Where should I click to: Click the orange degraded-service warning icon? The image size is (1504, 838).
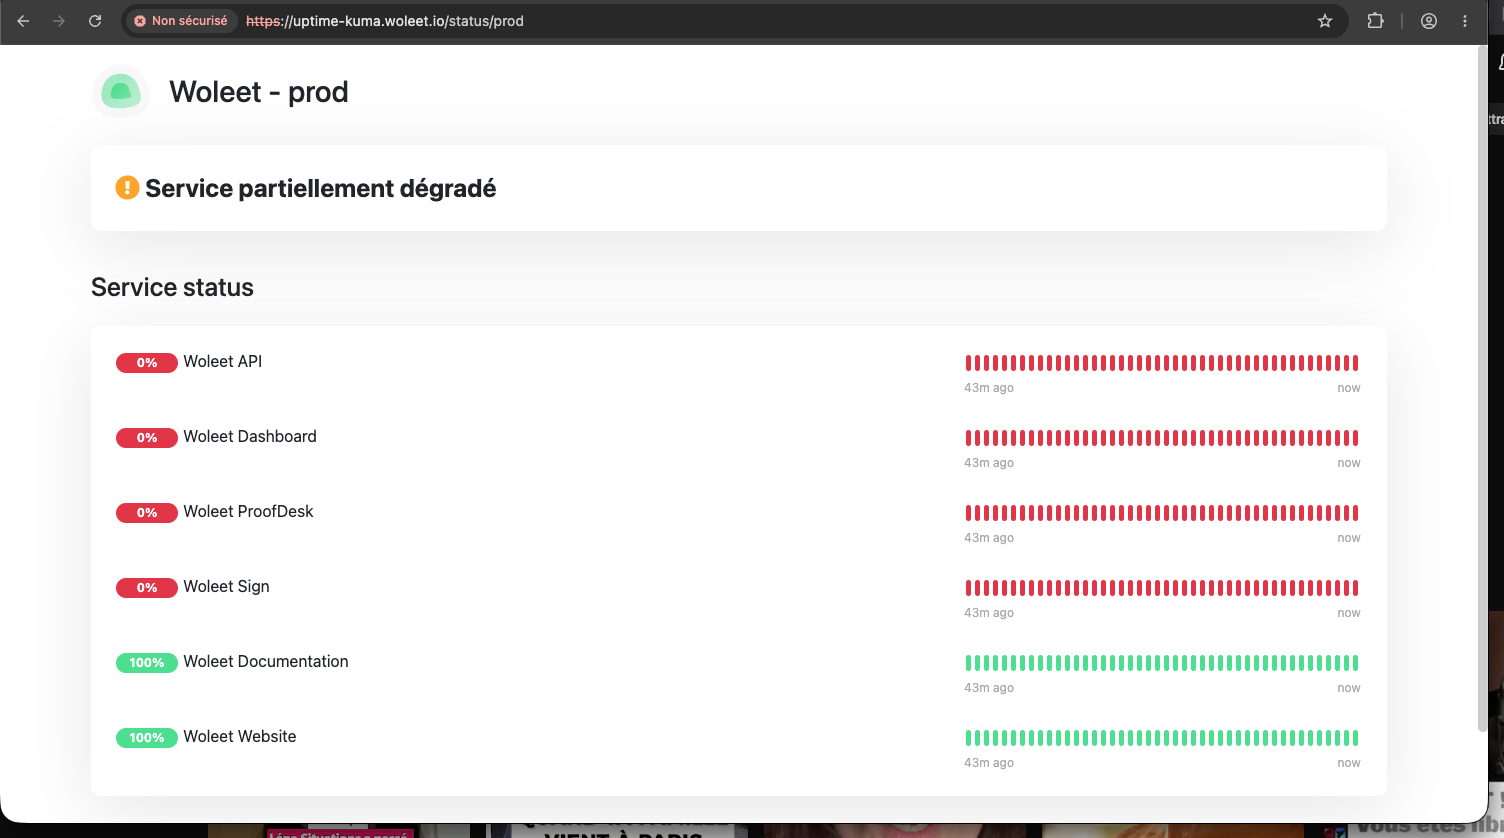click(x=127, y=187)
